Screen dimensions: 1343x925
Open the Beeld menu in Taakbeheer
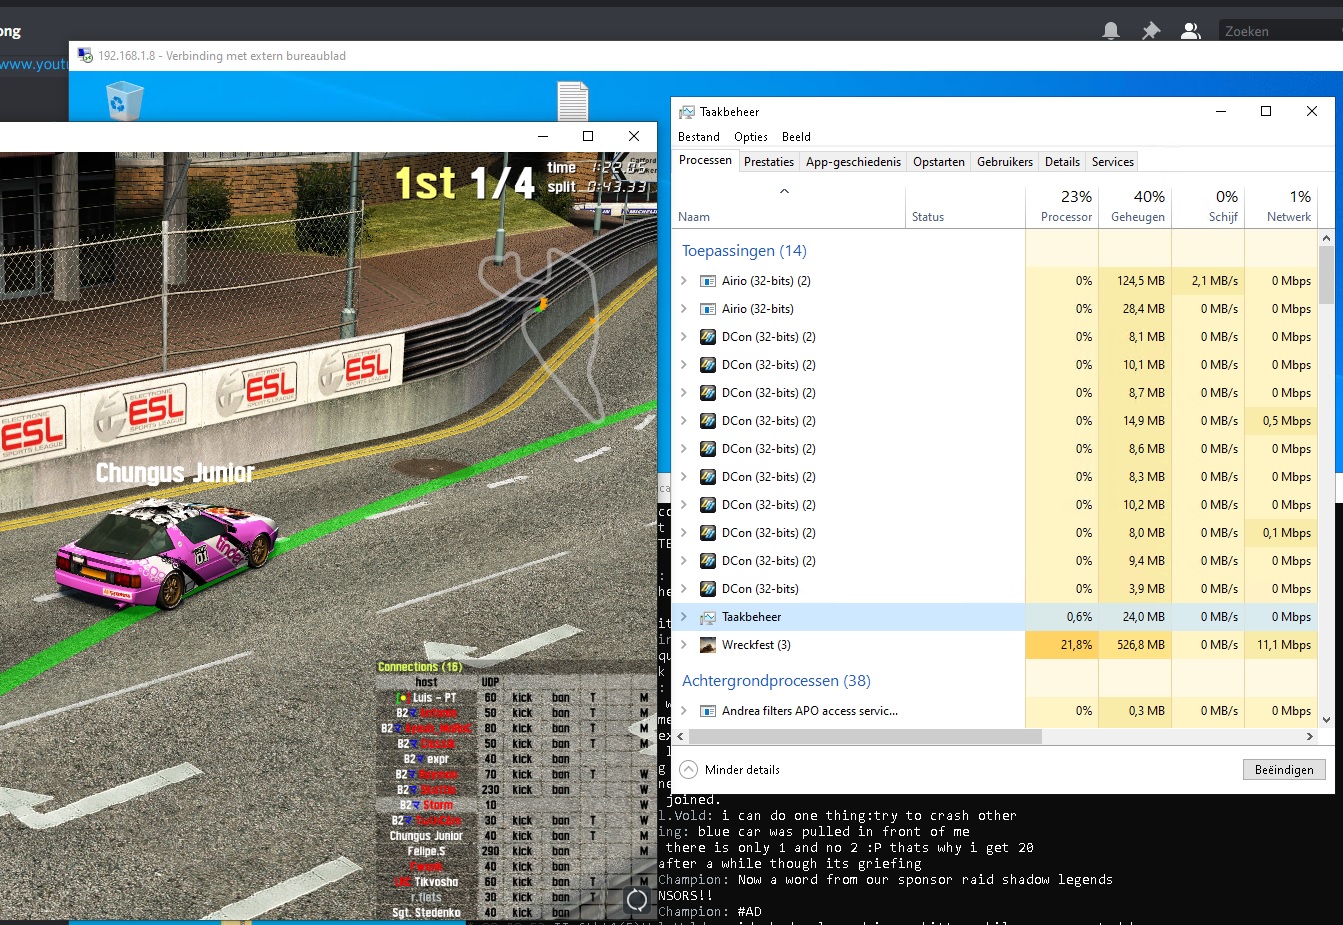coord(796,137)
